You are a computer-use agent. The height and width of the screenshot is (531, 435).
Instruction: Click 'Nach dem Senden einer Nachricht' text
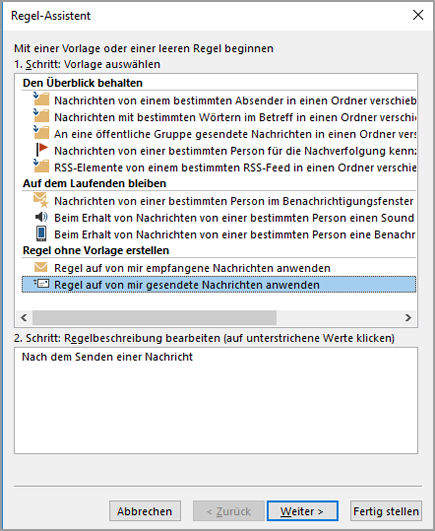tap(107, 357)
